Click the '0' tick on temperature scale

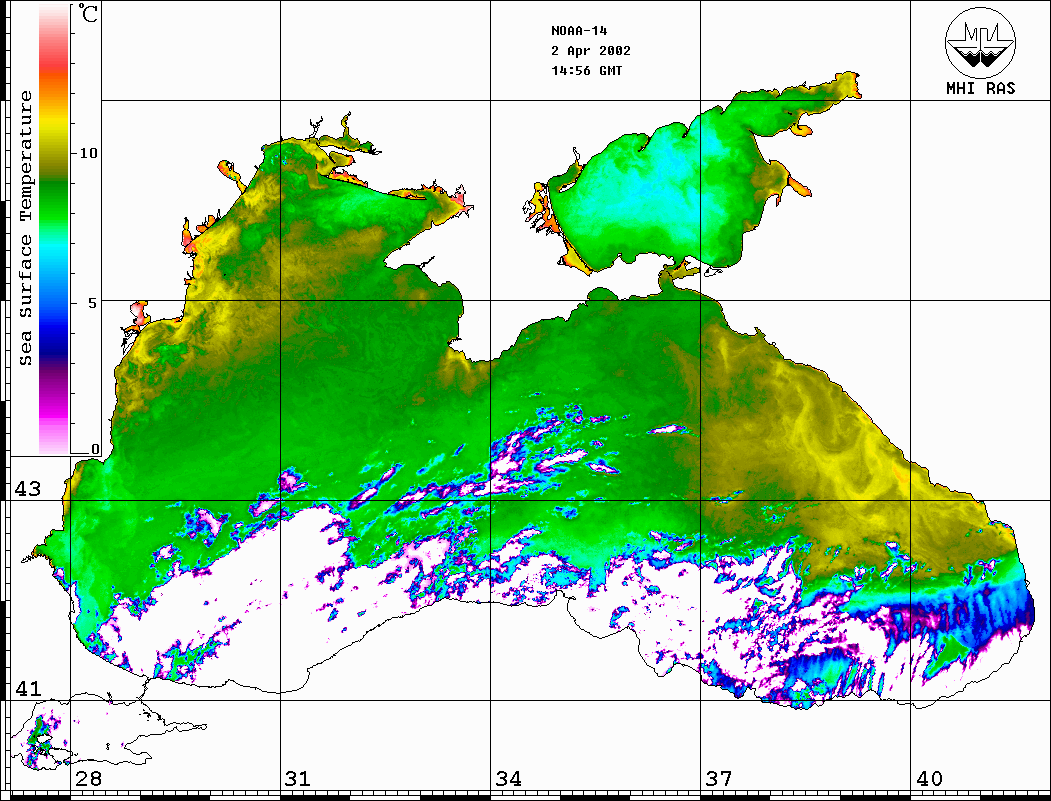(95, 450)
